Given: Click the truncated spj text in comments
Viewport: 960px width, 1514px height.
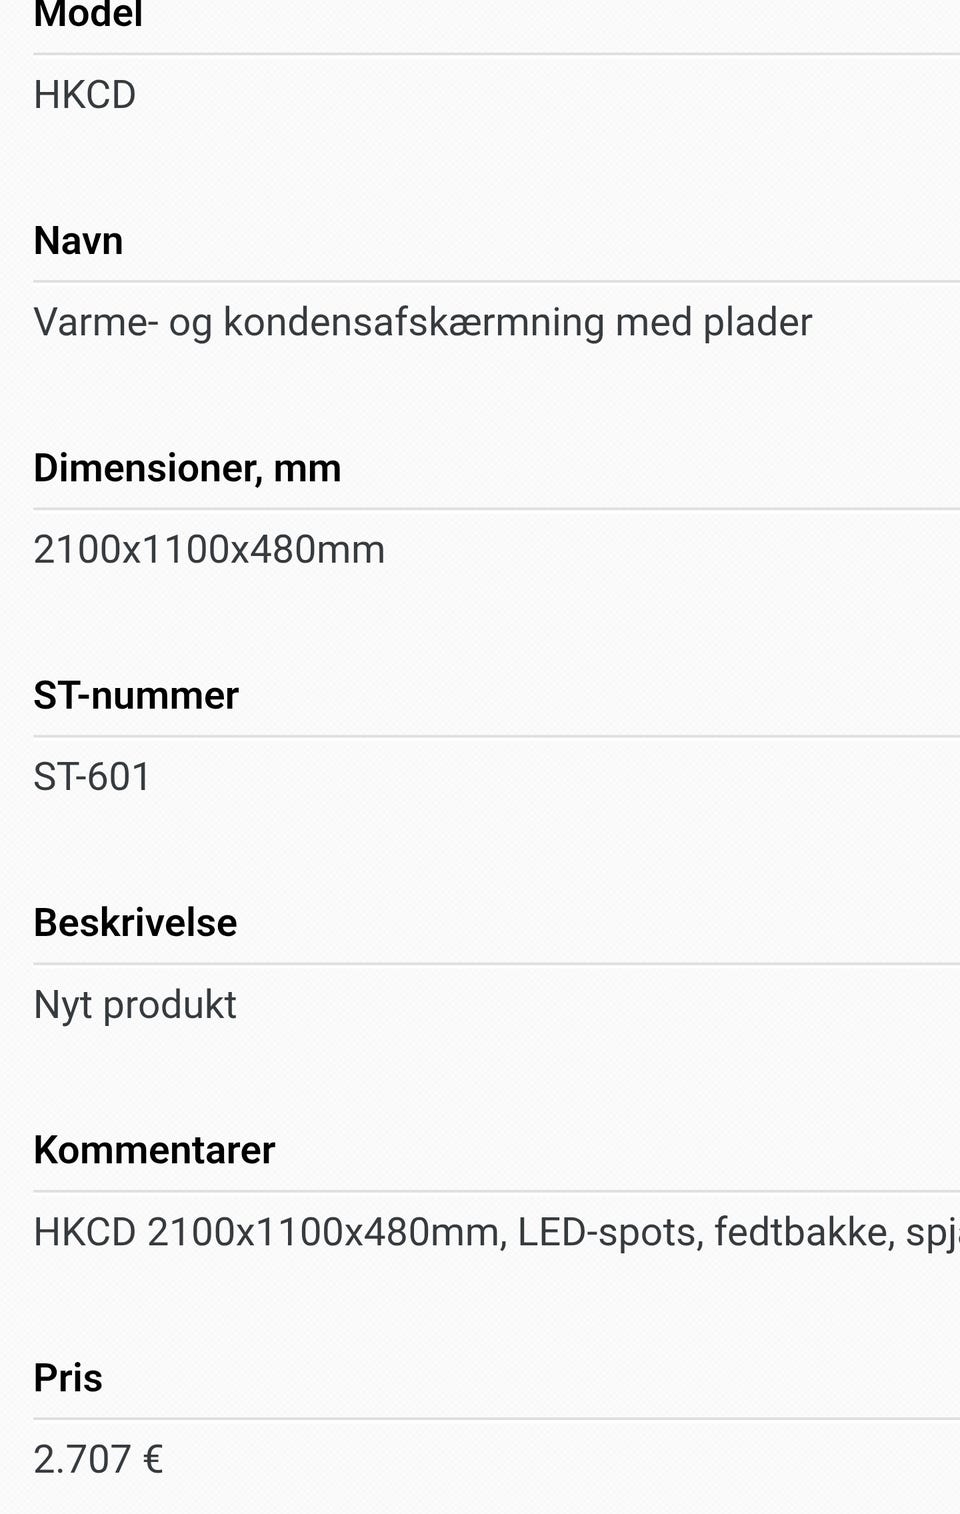Looking at the screenshot, I should 931,1234.
